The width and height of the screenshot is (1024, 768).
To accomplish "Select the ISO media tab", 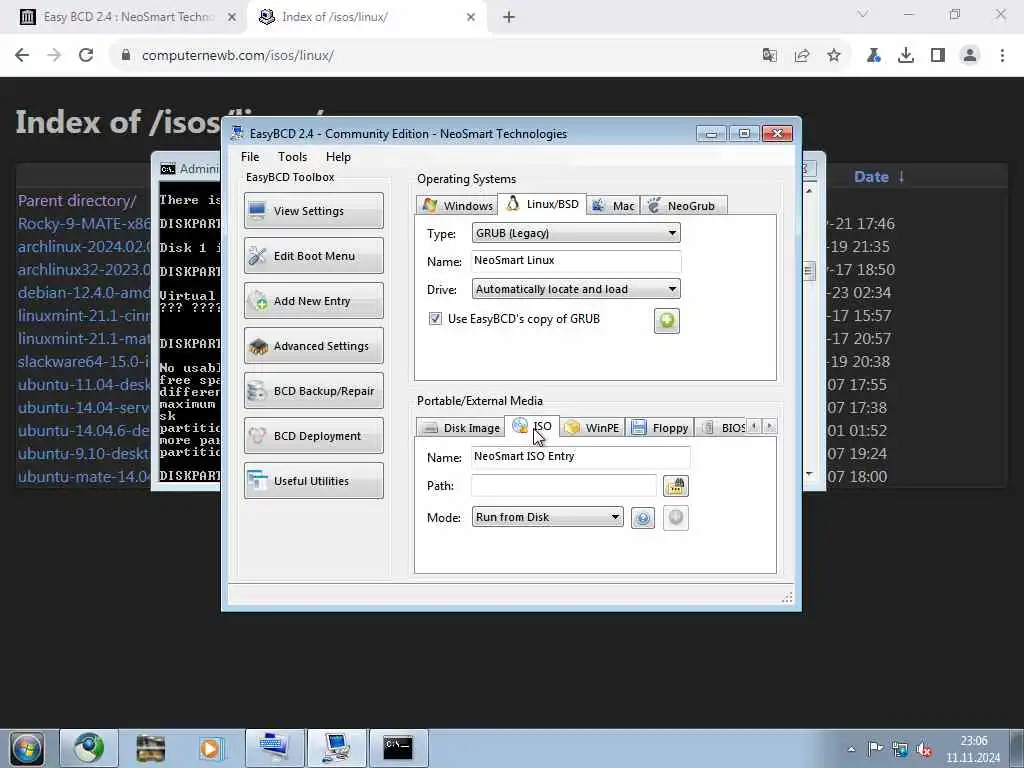I will tap(532, 426).
